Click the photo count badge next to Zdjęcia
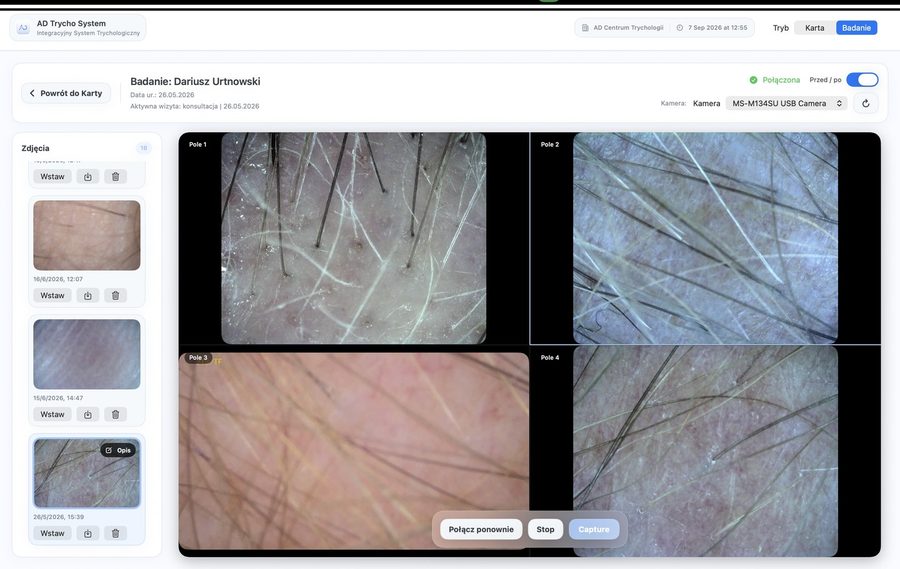 point(143,148)
